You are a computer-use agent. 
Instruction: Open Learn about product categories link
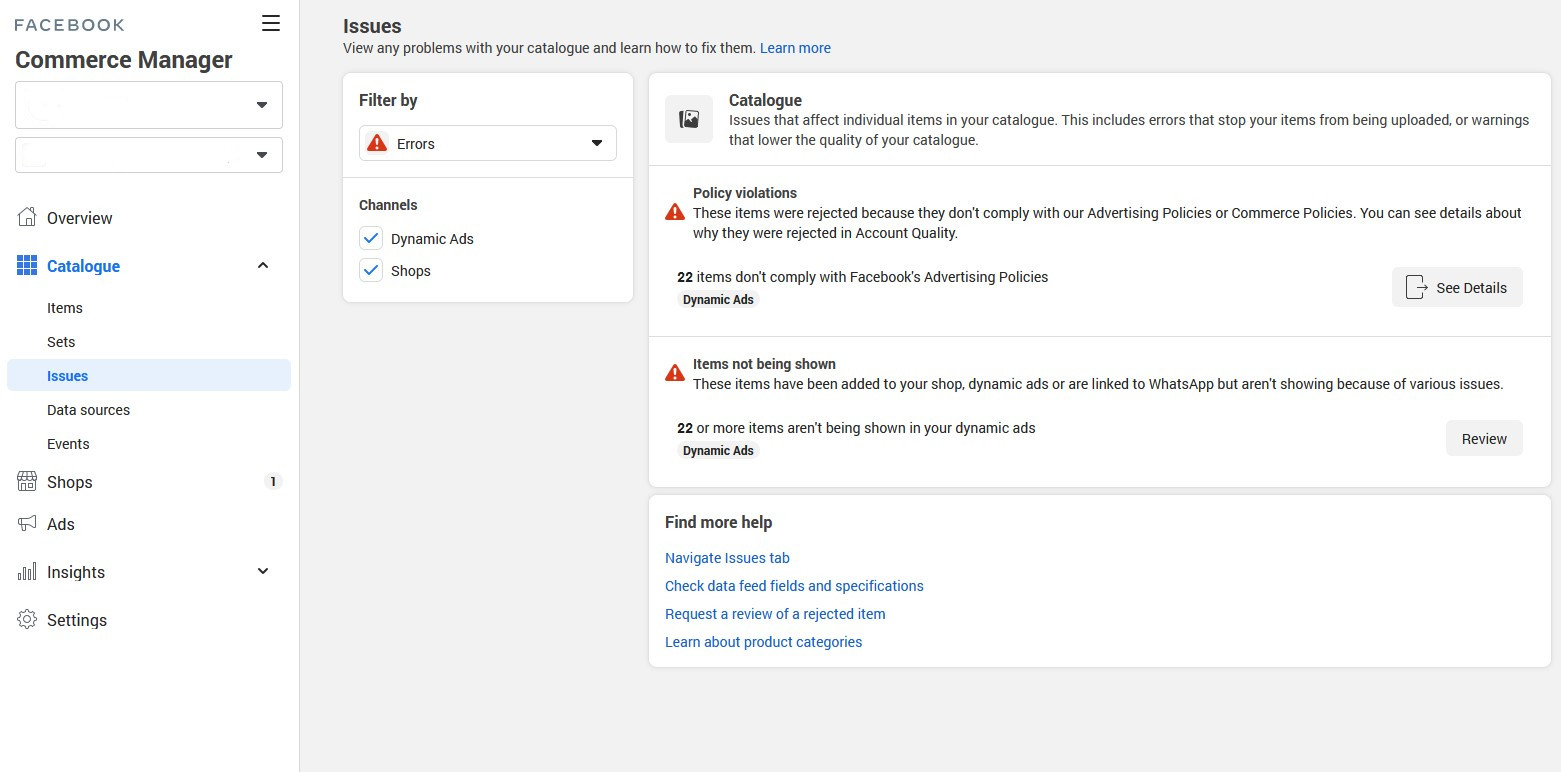point(763,642)
